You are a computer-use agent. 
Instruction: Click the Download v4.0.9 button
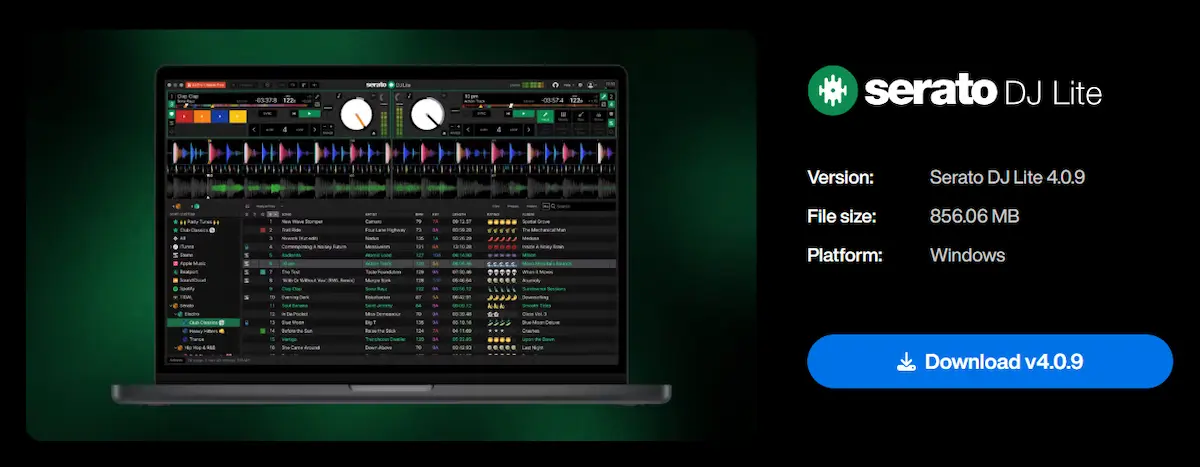(x=989, y=361)
